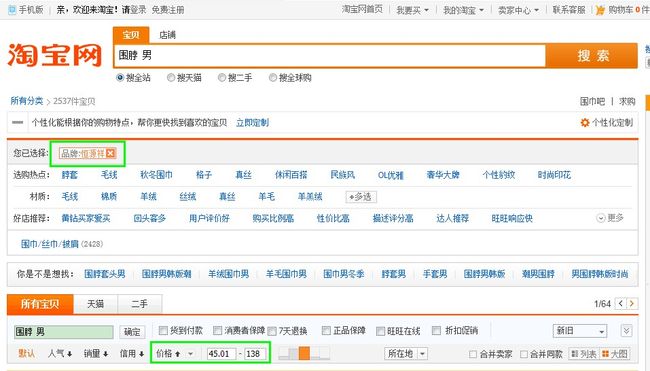The image size is (650, 371).
Task: Open the 淘宝网首页 link
Action: [x=362, y=10]
